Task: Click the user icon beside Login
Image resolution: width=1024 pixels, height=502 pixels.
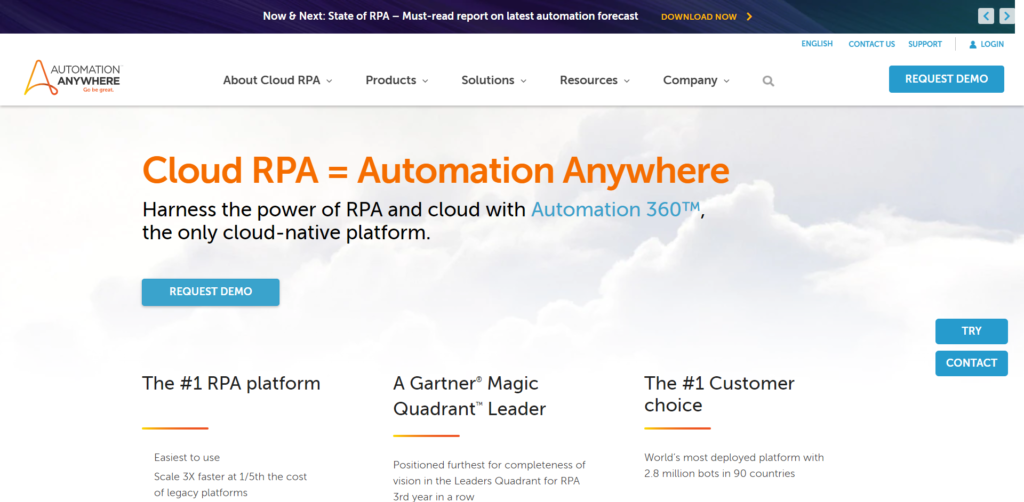Action: point(972,44)
